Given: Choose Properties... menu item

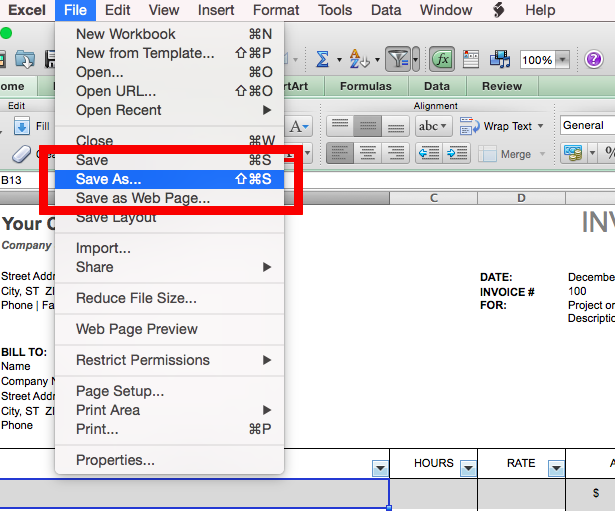Looking at the screenshot, I should click(169, 460).
